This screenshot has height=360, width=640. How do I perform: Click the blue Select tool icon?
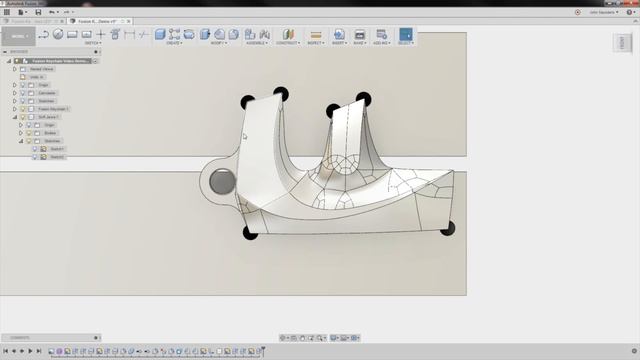click(406, 34)
